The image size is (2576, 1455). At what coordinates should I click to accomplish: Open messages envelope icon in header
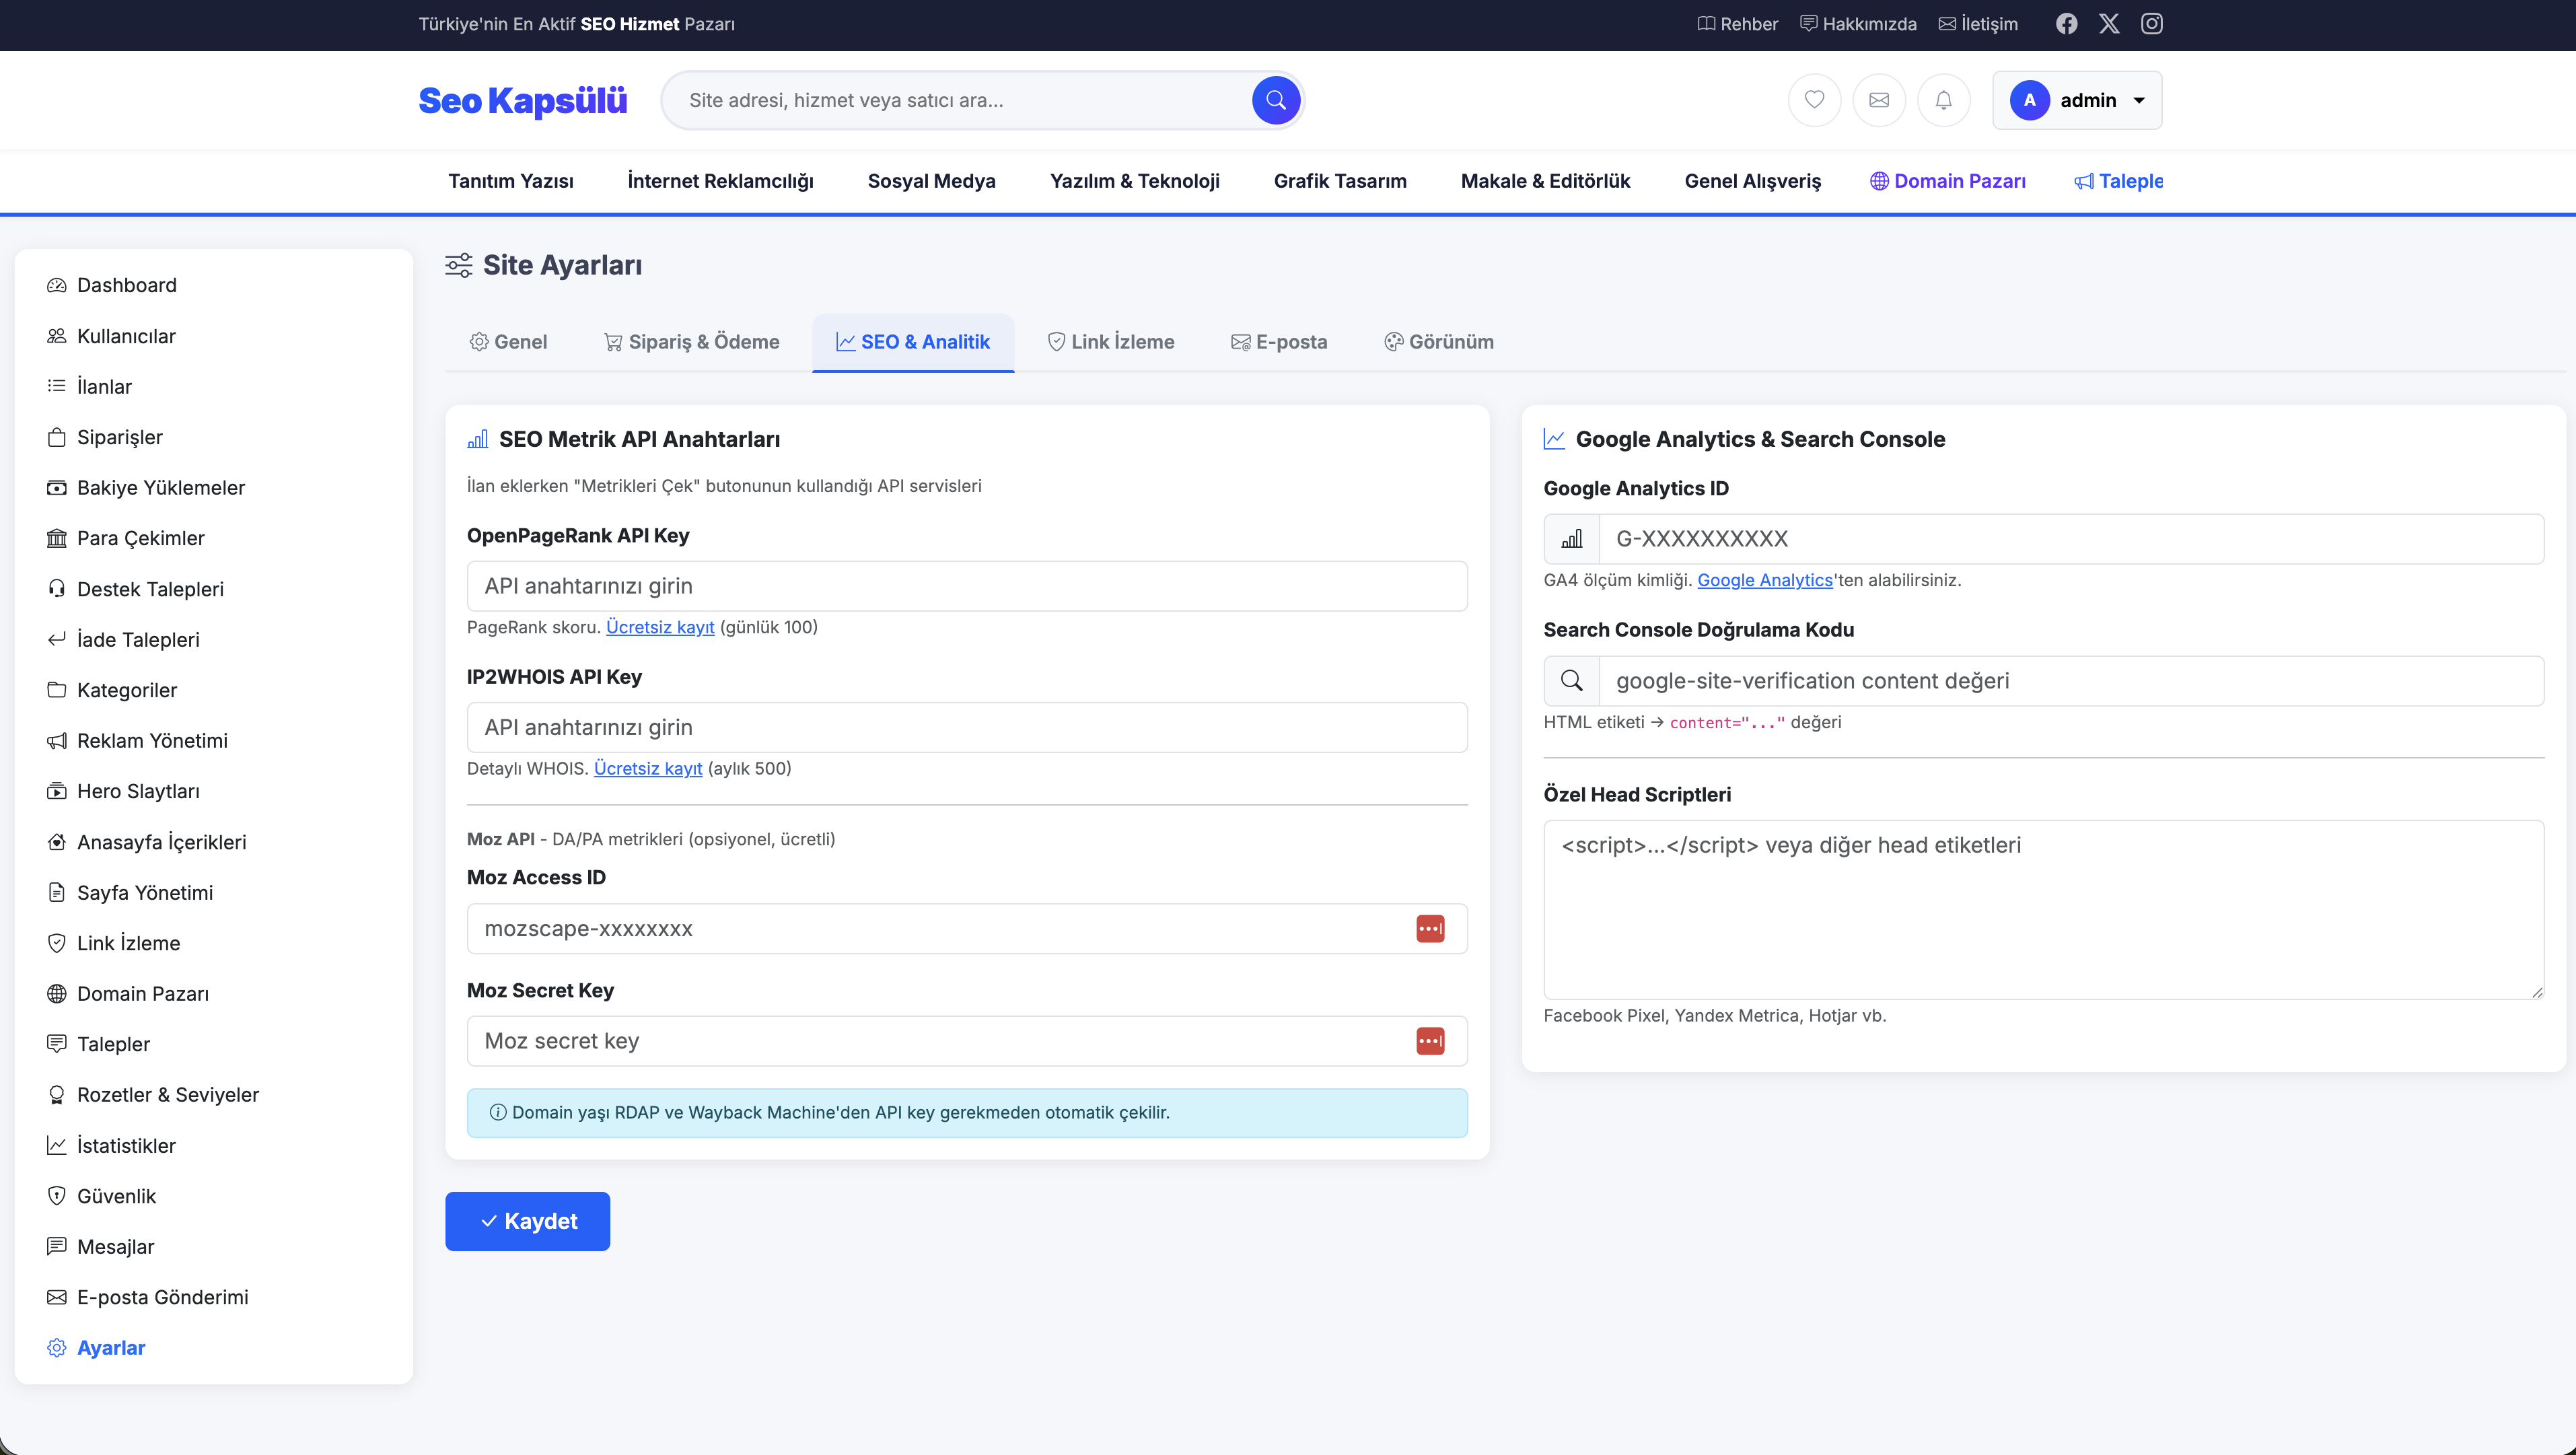pyautogui.click(x=1879, y=100)
